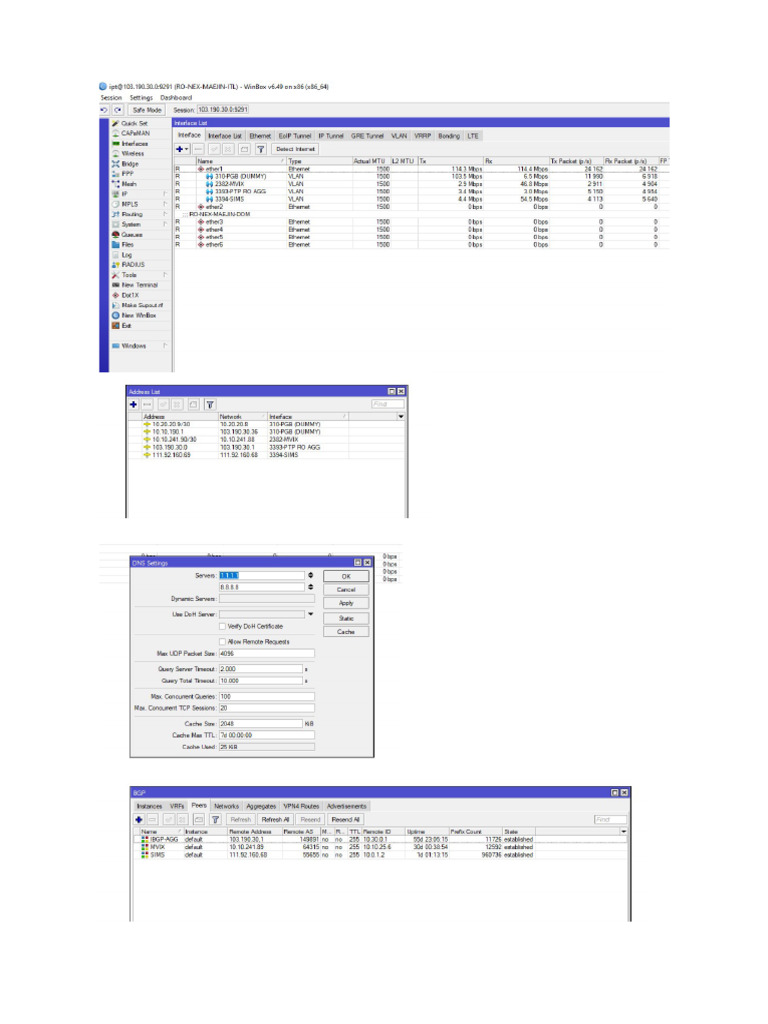The height and width of the screenshot is (1024, 768).
Task: Click the Static button in DNS Settings
Action: [x=346, y=618]
